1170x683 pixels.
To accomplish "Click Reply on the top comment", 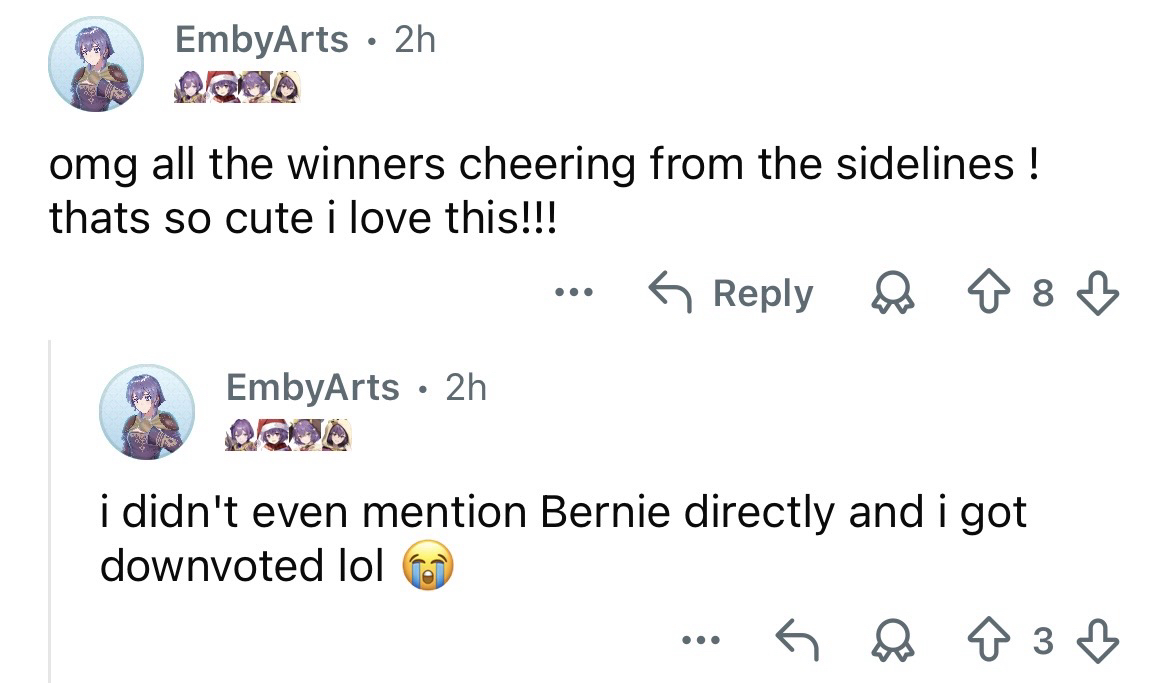I will [x=731, y=294].
